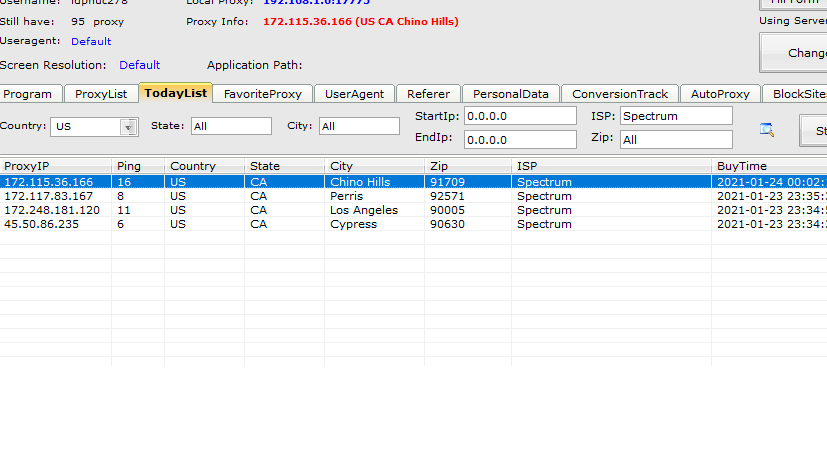
Task: Switch to the Program tab
Action: 31,94
